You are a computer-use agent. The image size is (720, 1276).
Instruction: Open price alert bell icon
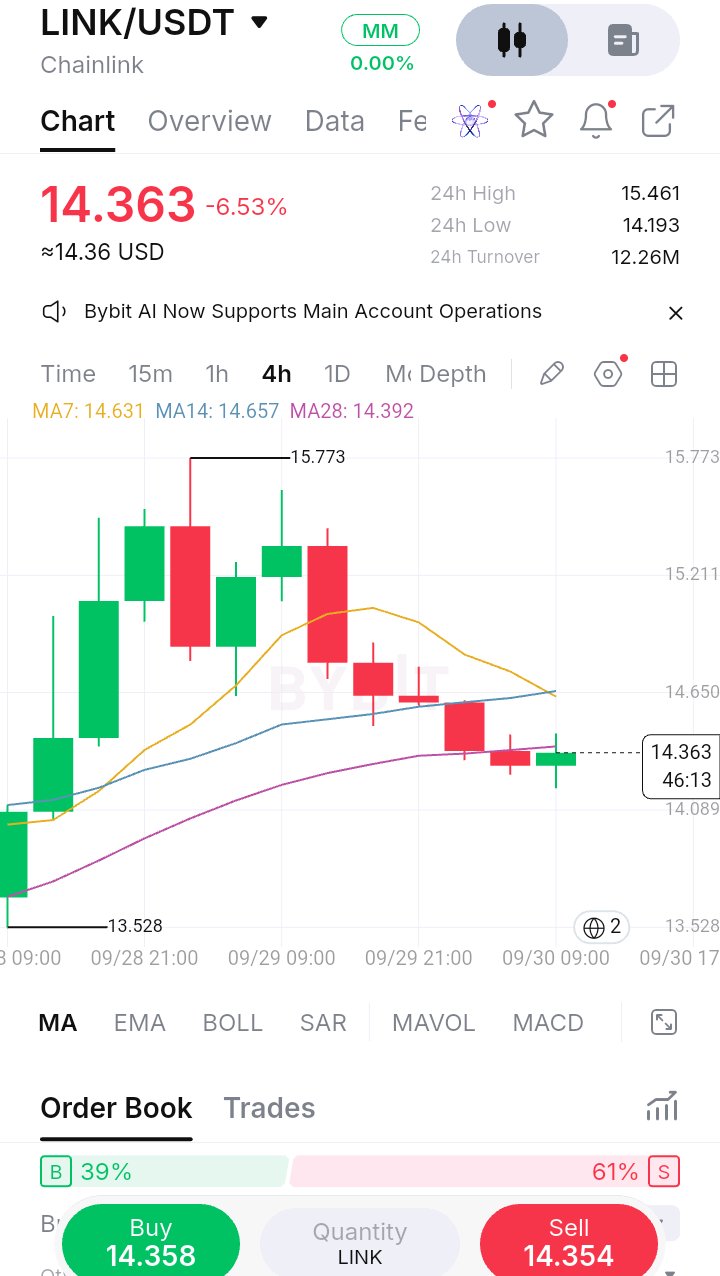click(597, 120)
